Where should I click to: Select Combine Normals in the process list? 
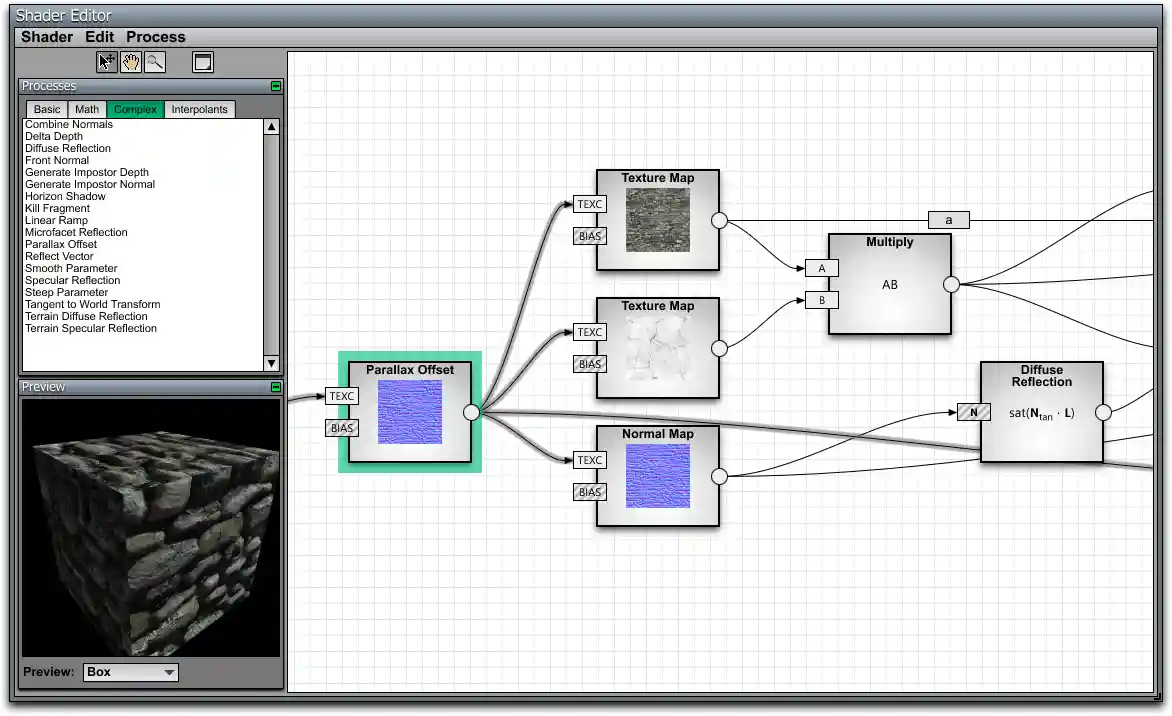tap(69, 124)
